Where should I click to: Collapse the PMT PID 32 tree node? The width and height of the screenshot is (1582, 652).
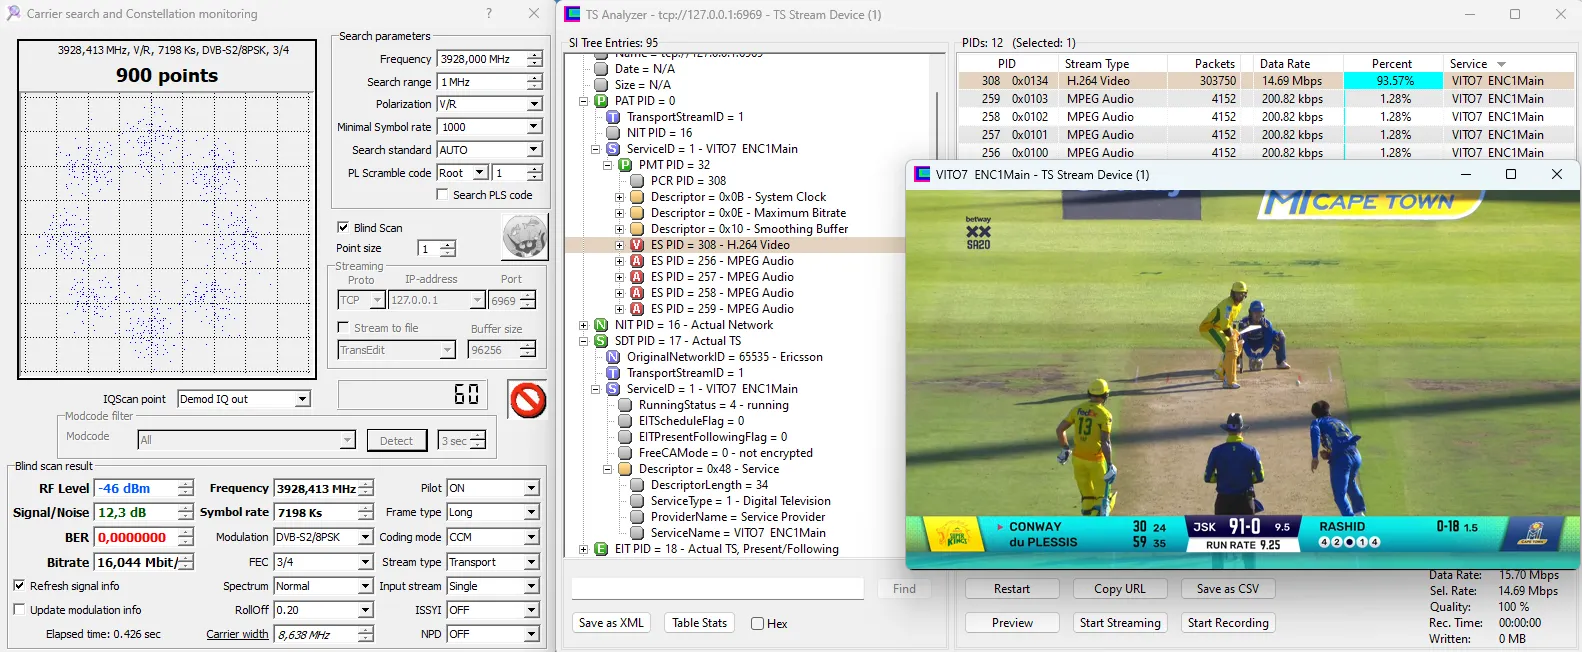click(607, 165)
